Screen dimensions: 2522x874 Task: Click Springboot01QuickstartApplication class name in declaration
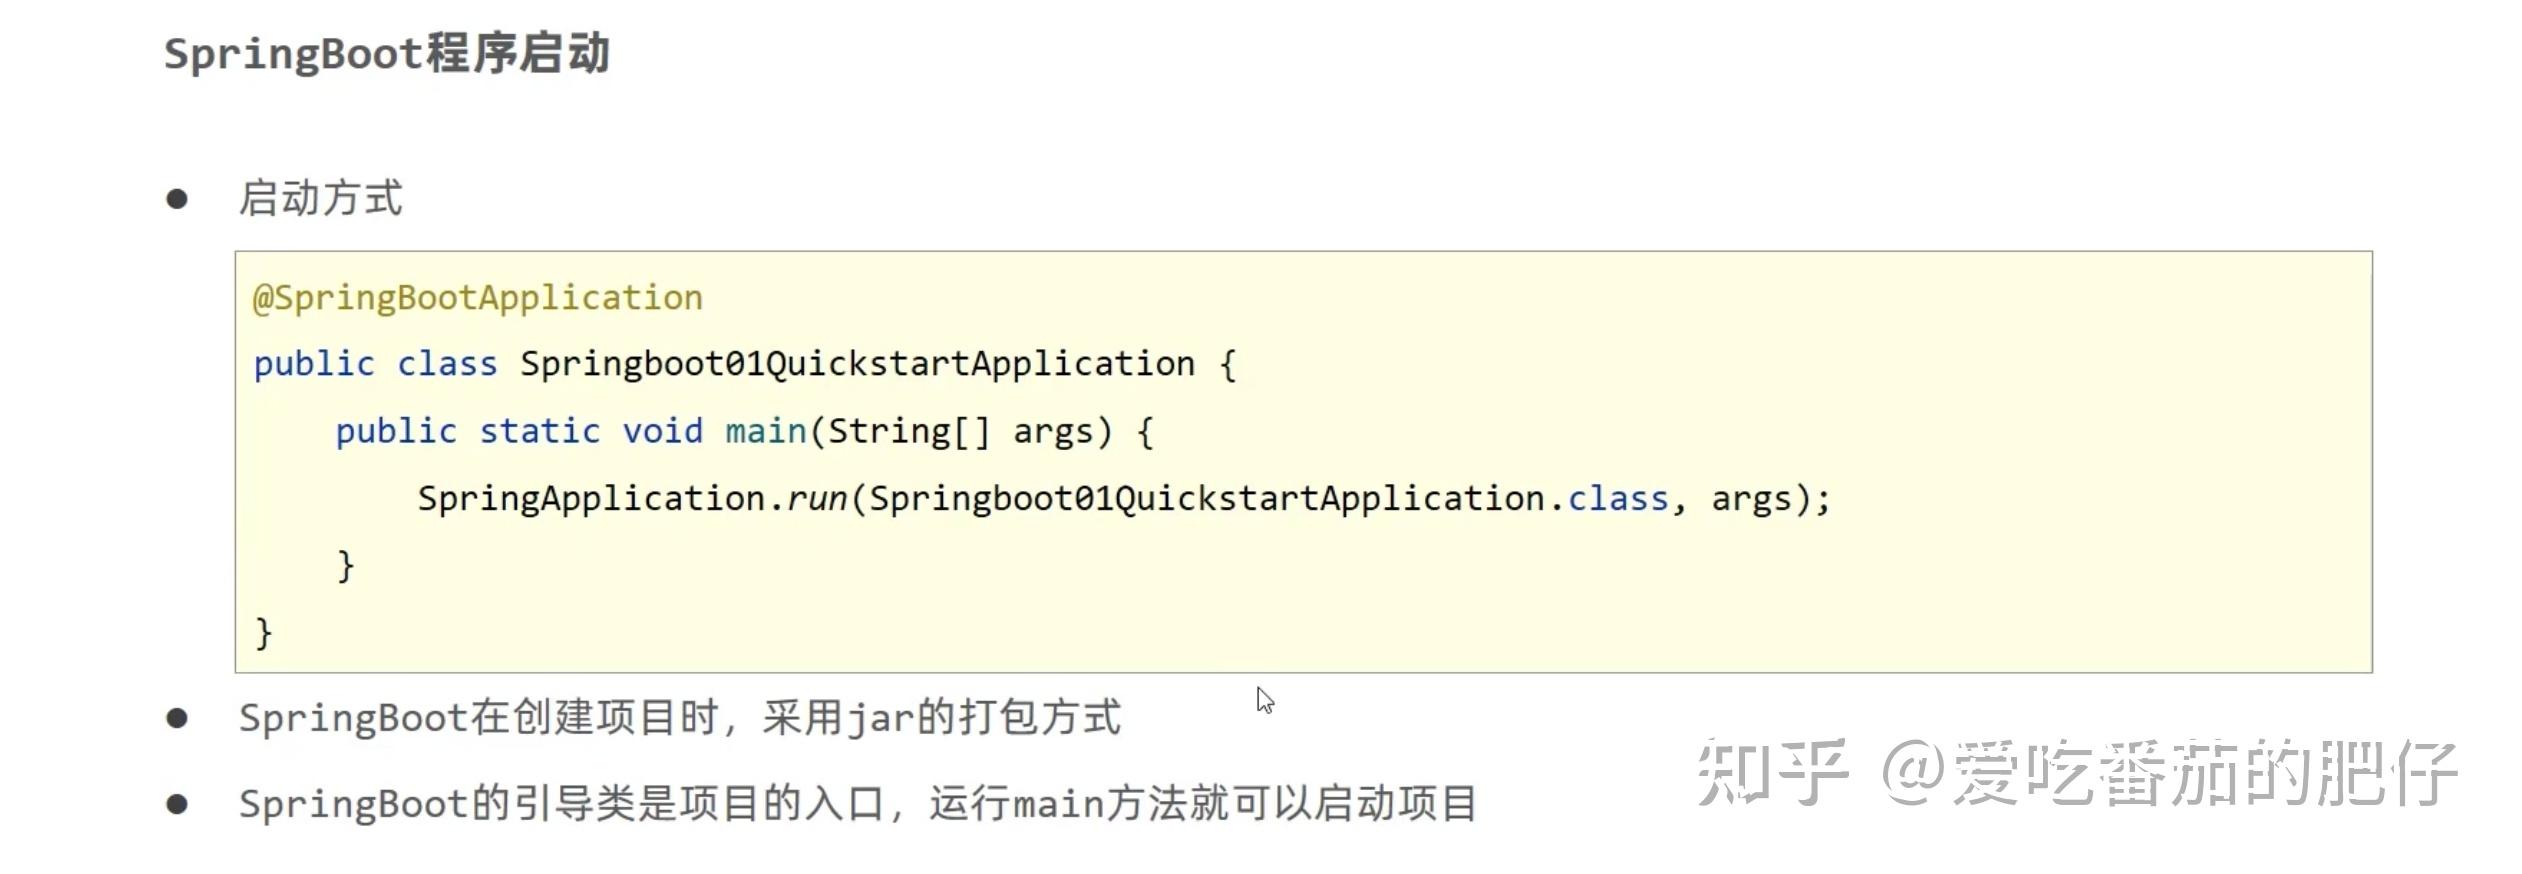(x=857, y=364)
